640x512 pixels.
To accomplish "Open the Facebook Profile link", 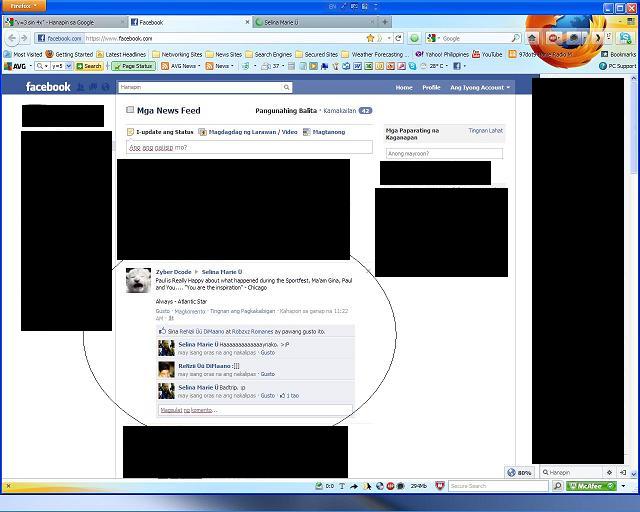I will [431, 87].
